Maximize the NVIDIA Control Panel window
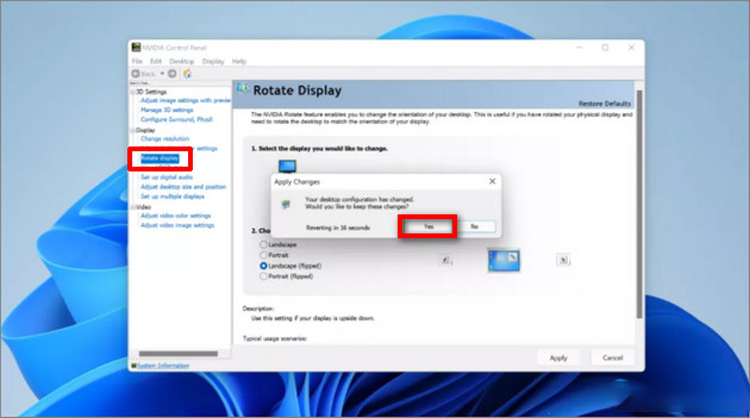The image size is (750, 418). [x=605, y=47]
